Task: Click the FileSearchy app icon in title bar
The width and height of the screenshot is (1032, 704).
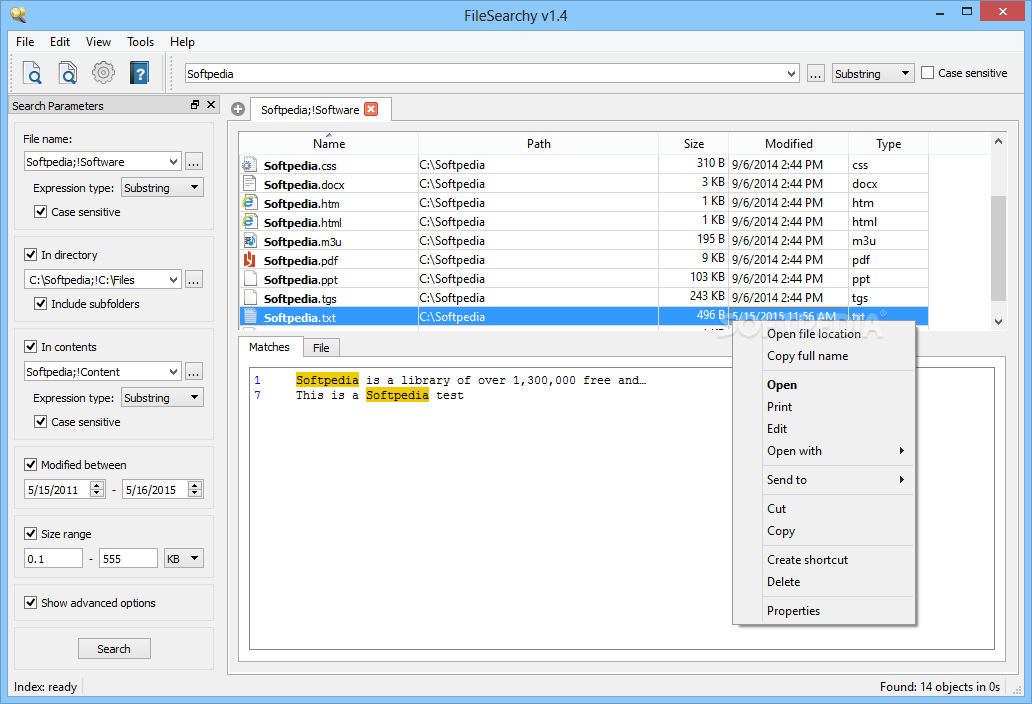Action: coord(18,14)
